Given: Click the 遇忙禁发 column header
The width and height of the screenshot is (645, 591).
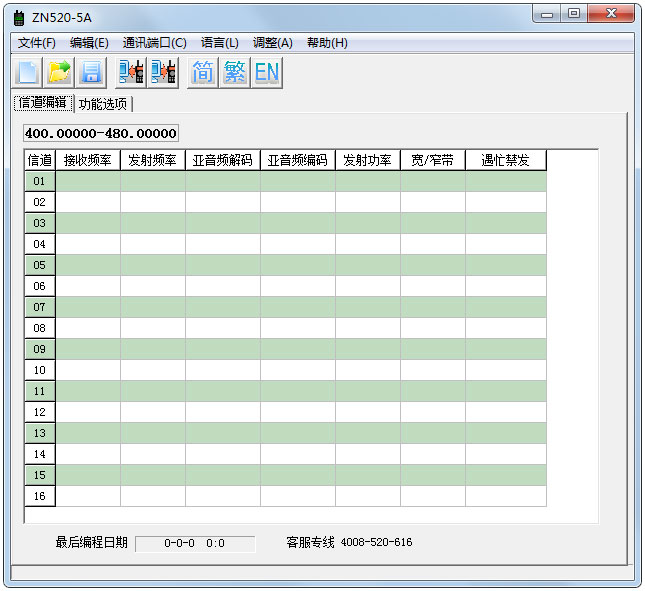Looking at the screenshot, I should coord(506,160).
